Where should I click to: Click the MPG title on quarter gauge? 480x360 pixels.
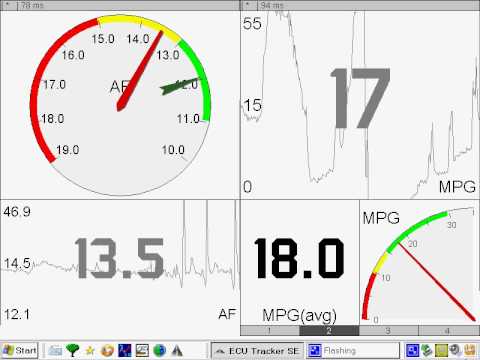381,218
